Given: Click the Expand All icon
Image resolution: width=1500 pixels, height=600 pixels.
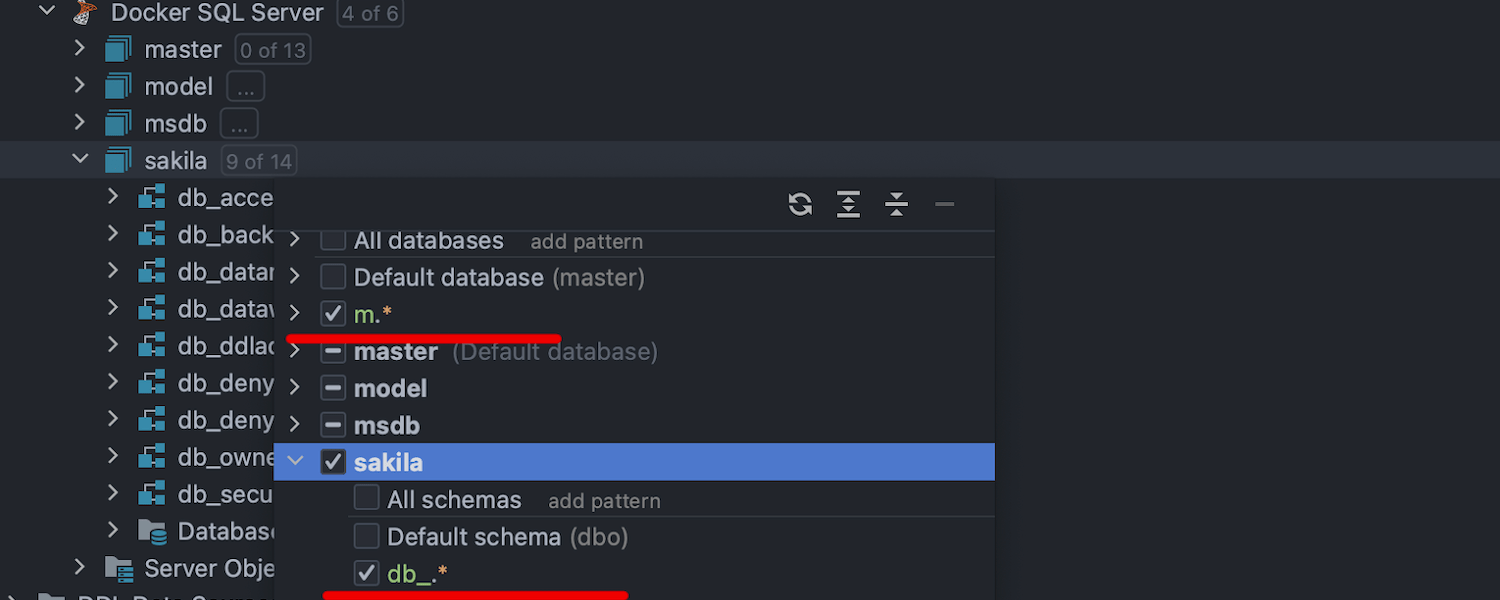Looking at the screenshot, I should click(x=848, y=205).
